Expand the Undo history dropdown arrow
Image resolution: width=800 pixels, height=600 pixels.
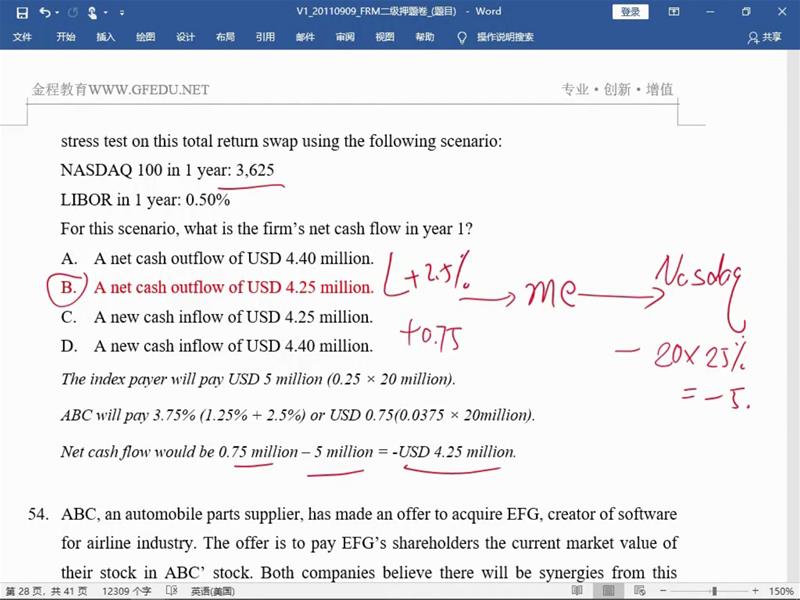[x=57, y=12]
